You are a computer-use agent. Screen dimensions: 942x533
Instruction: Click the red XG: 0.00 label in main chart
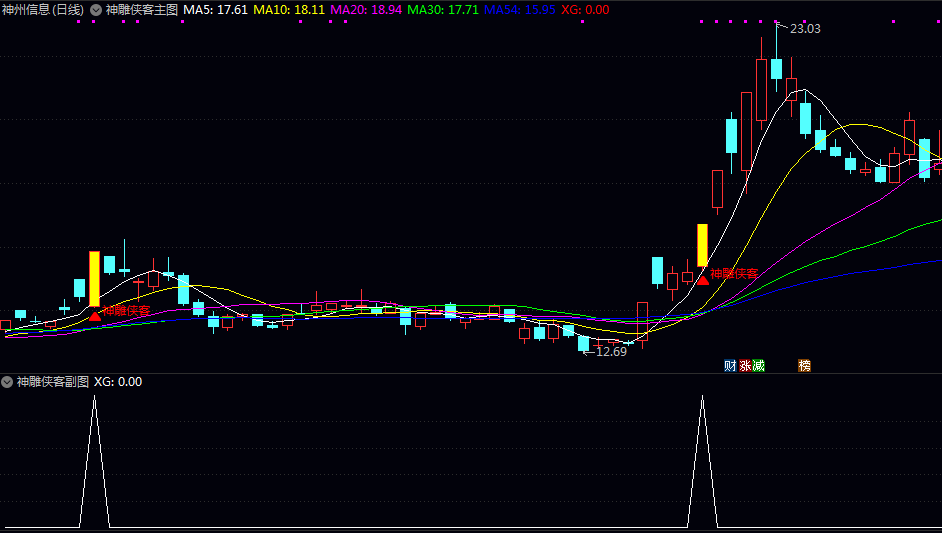[x=585, y=10]
